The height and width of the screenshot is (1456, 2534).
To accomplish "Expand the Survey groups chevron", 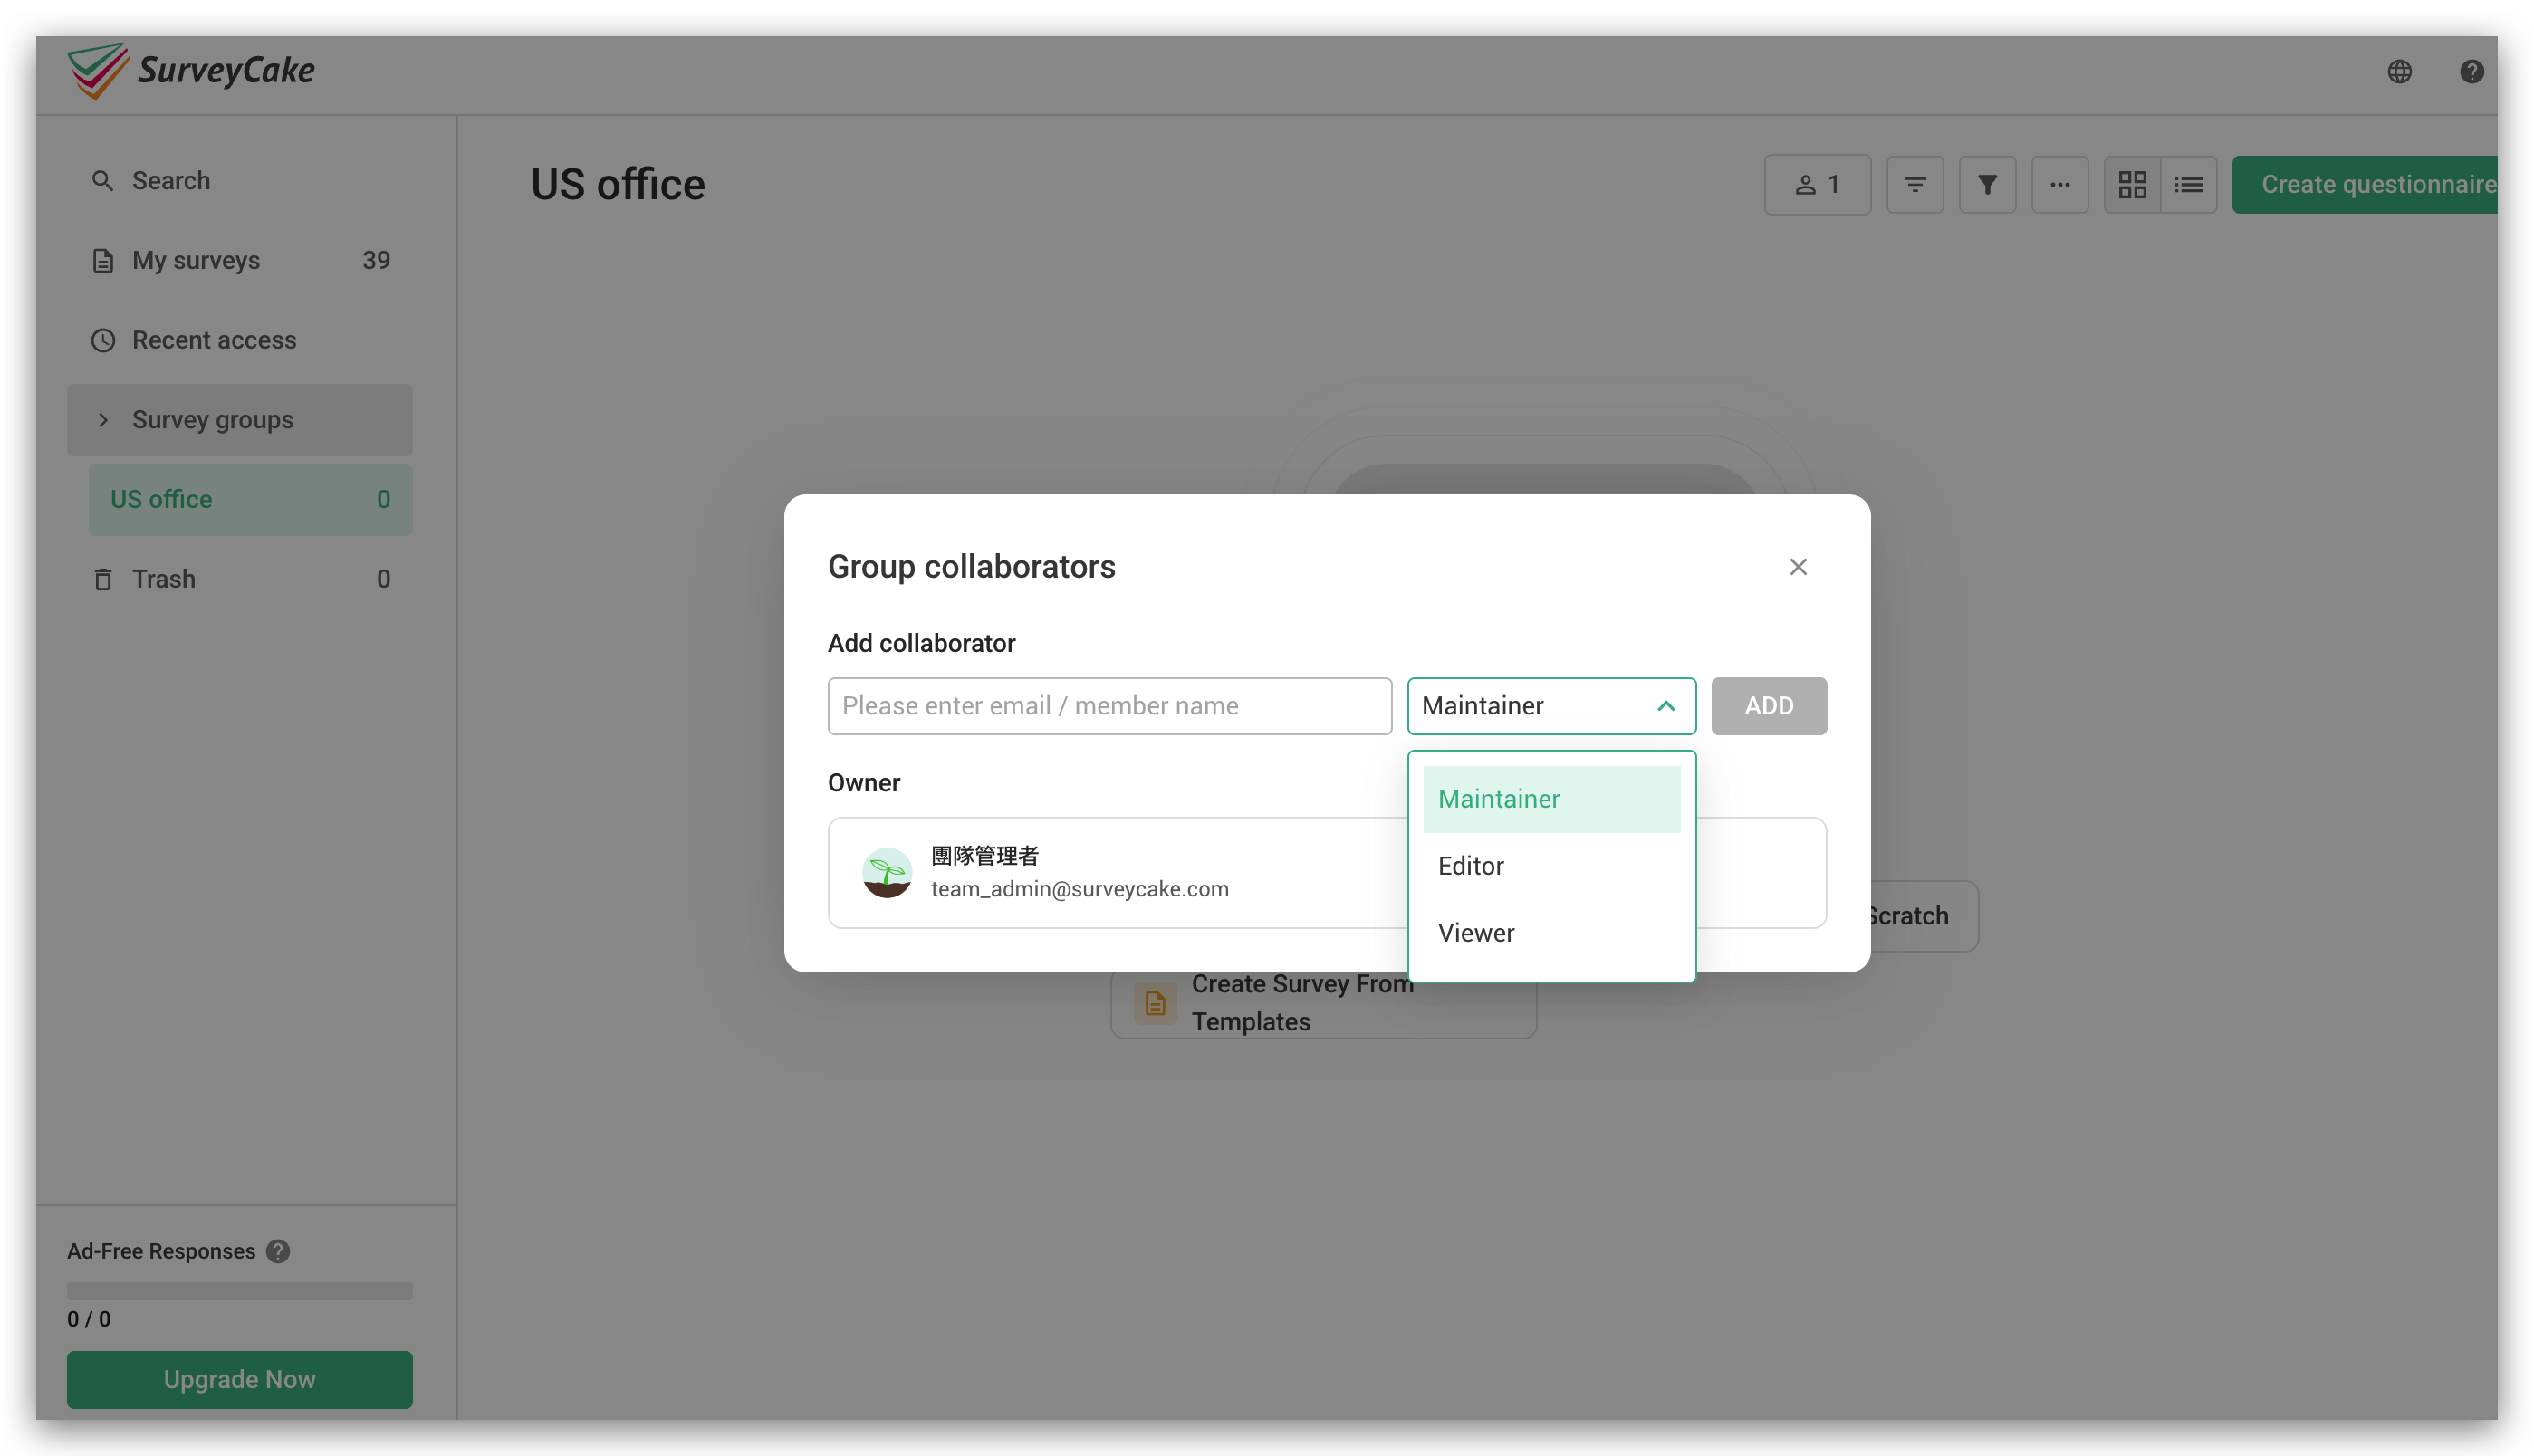I will (x=103, y=420).
